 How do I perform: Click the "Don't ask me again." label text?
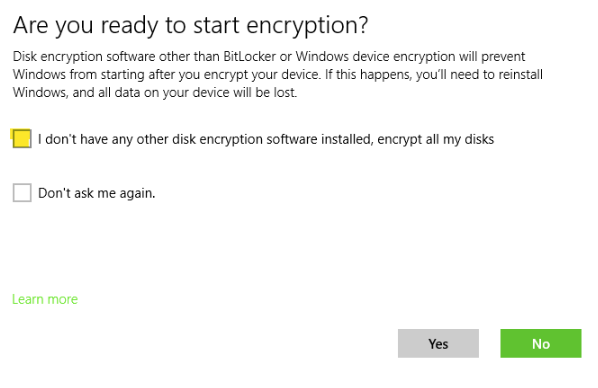(96, 193)
